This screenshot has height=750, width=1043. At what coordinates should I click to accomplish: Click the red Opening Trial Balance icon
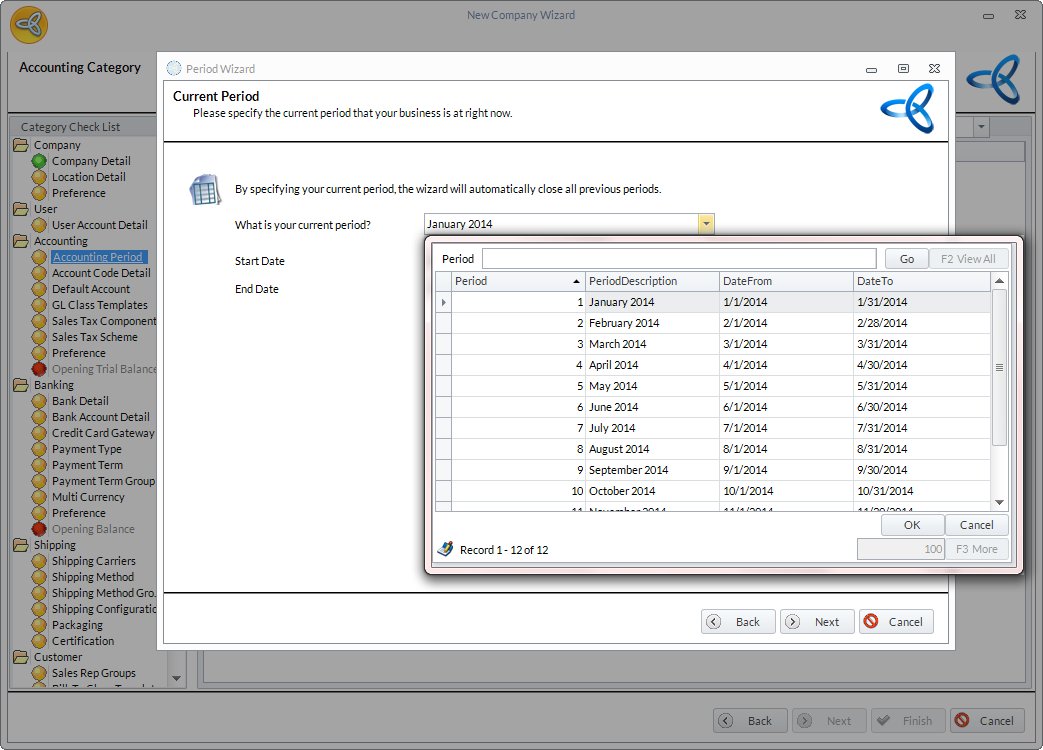click(39, 369)
